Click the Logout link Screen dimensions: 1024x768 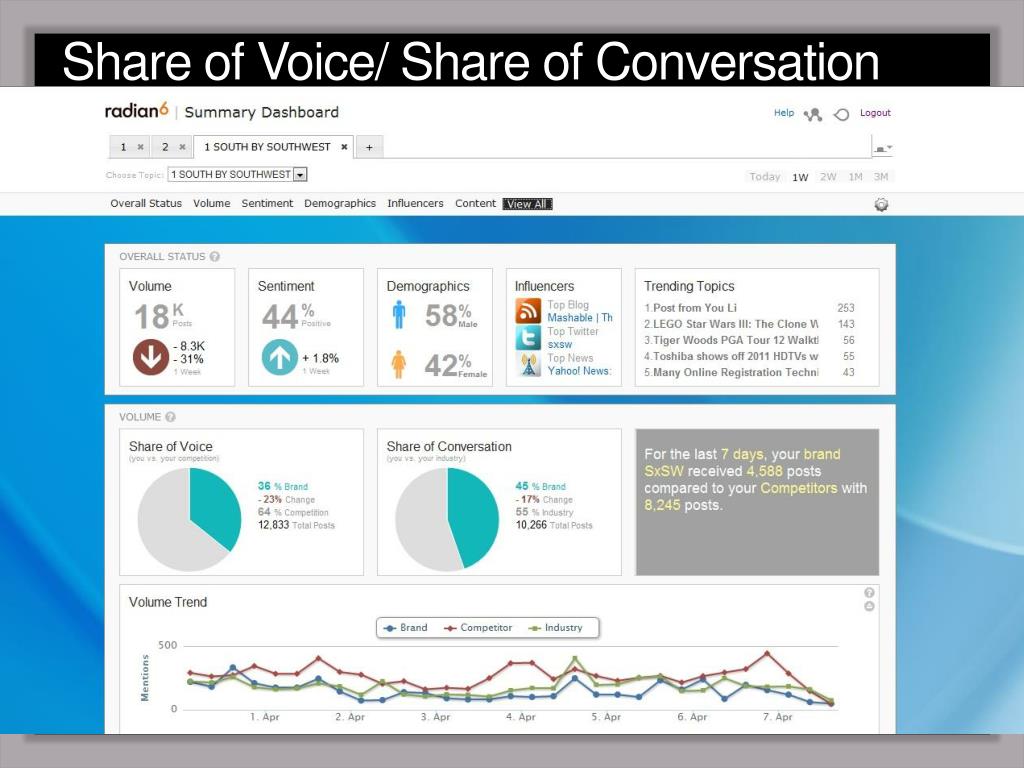click(875, 113)
